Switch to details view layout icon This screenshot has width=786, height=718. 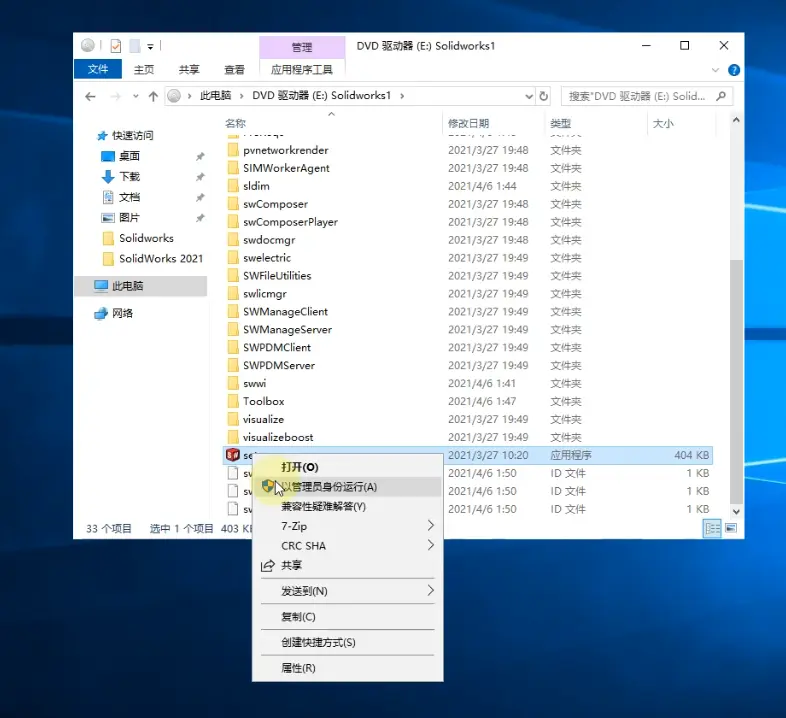coord(712,528)
